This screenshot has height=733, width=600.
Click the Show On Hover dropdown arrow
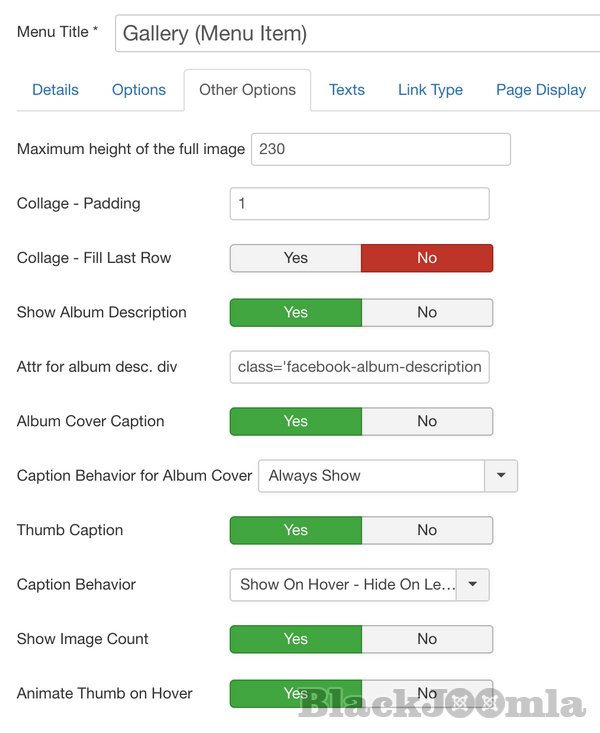[473, 585]
